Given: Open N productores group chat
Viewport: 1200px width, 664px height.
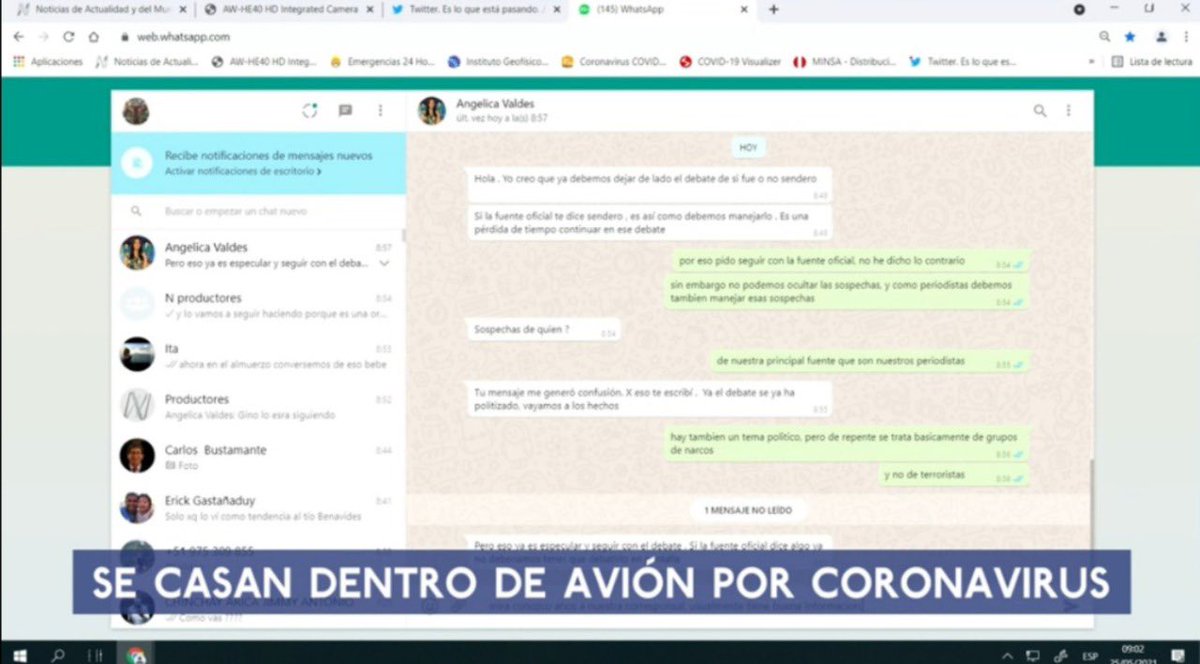Looking at the screenshot, I should (x=258, y=304).
